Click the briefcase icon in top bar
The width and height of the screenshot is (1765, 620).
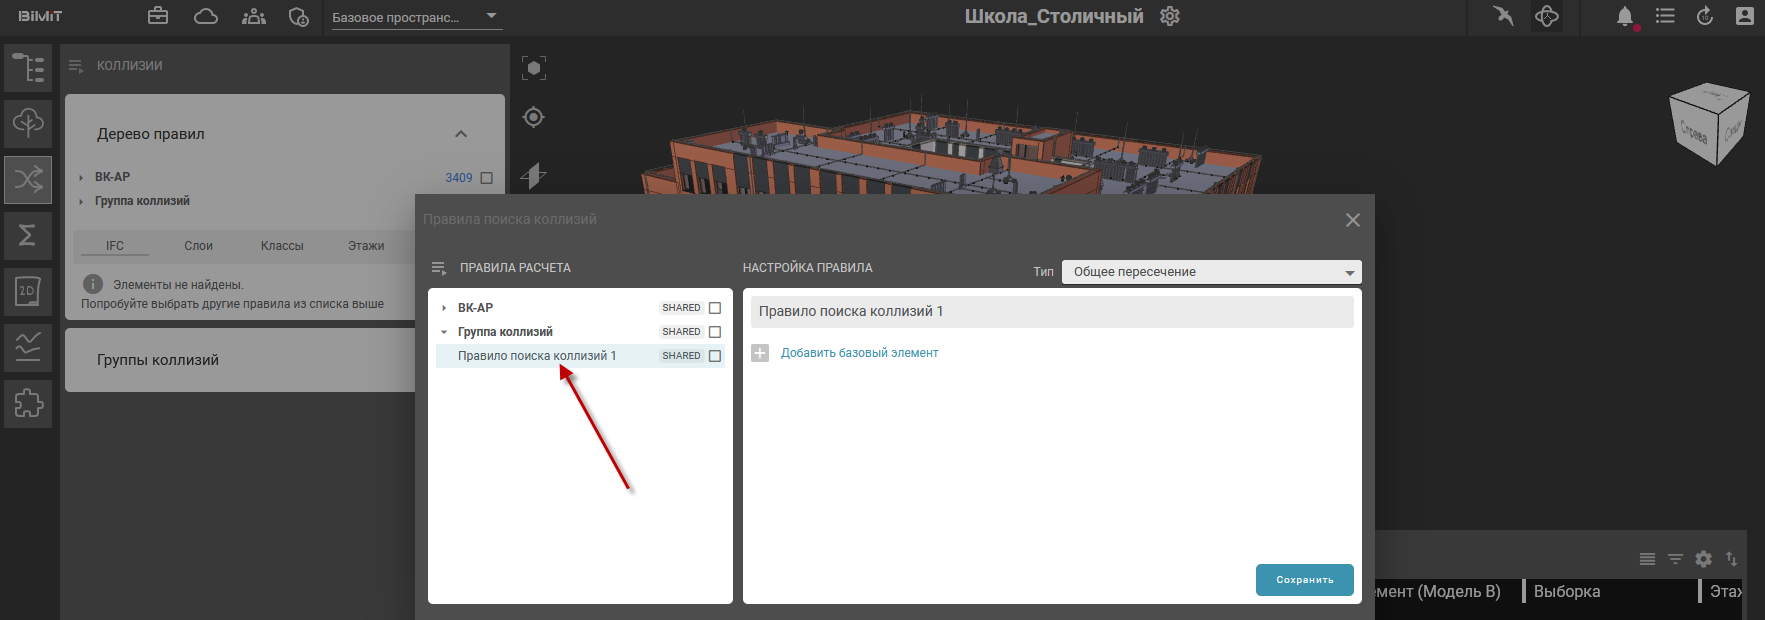(158, 17)
